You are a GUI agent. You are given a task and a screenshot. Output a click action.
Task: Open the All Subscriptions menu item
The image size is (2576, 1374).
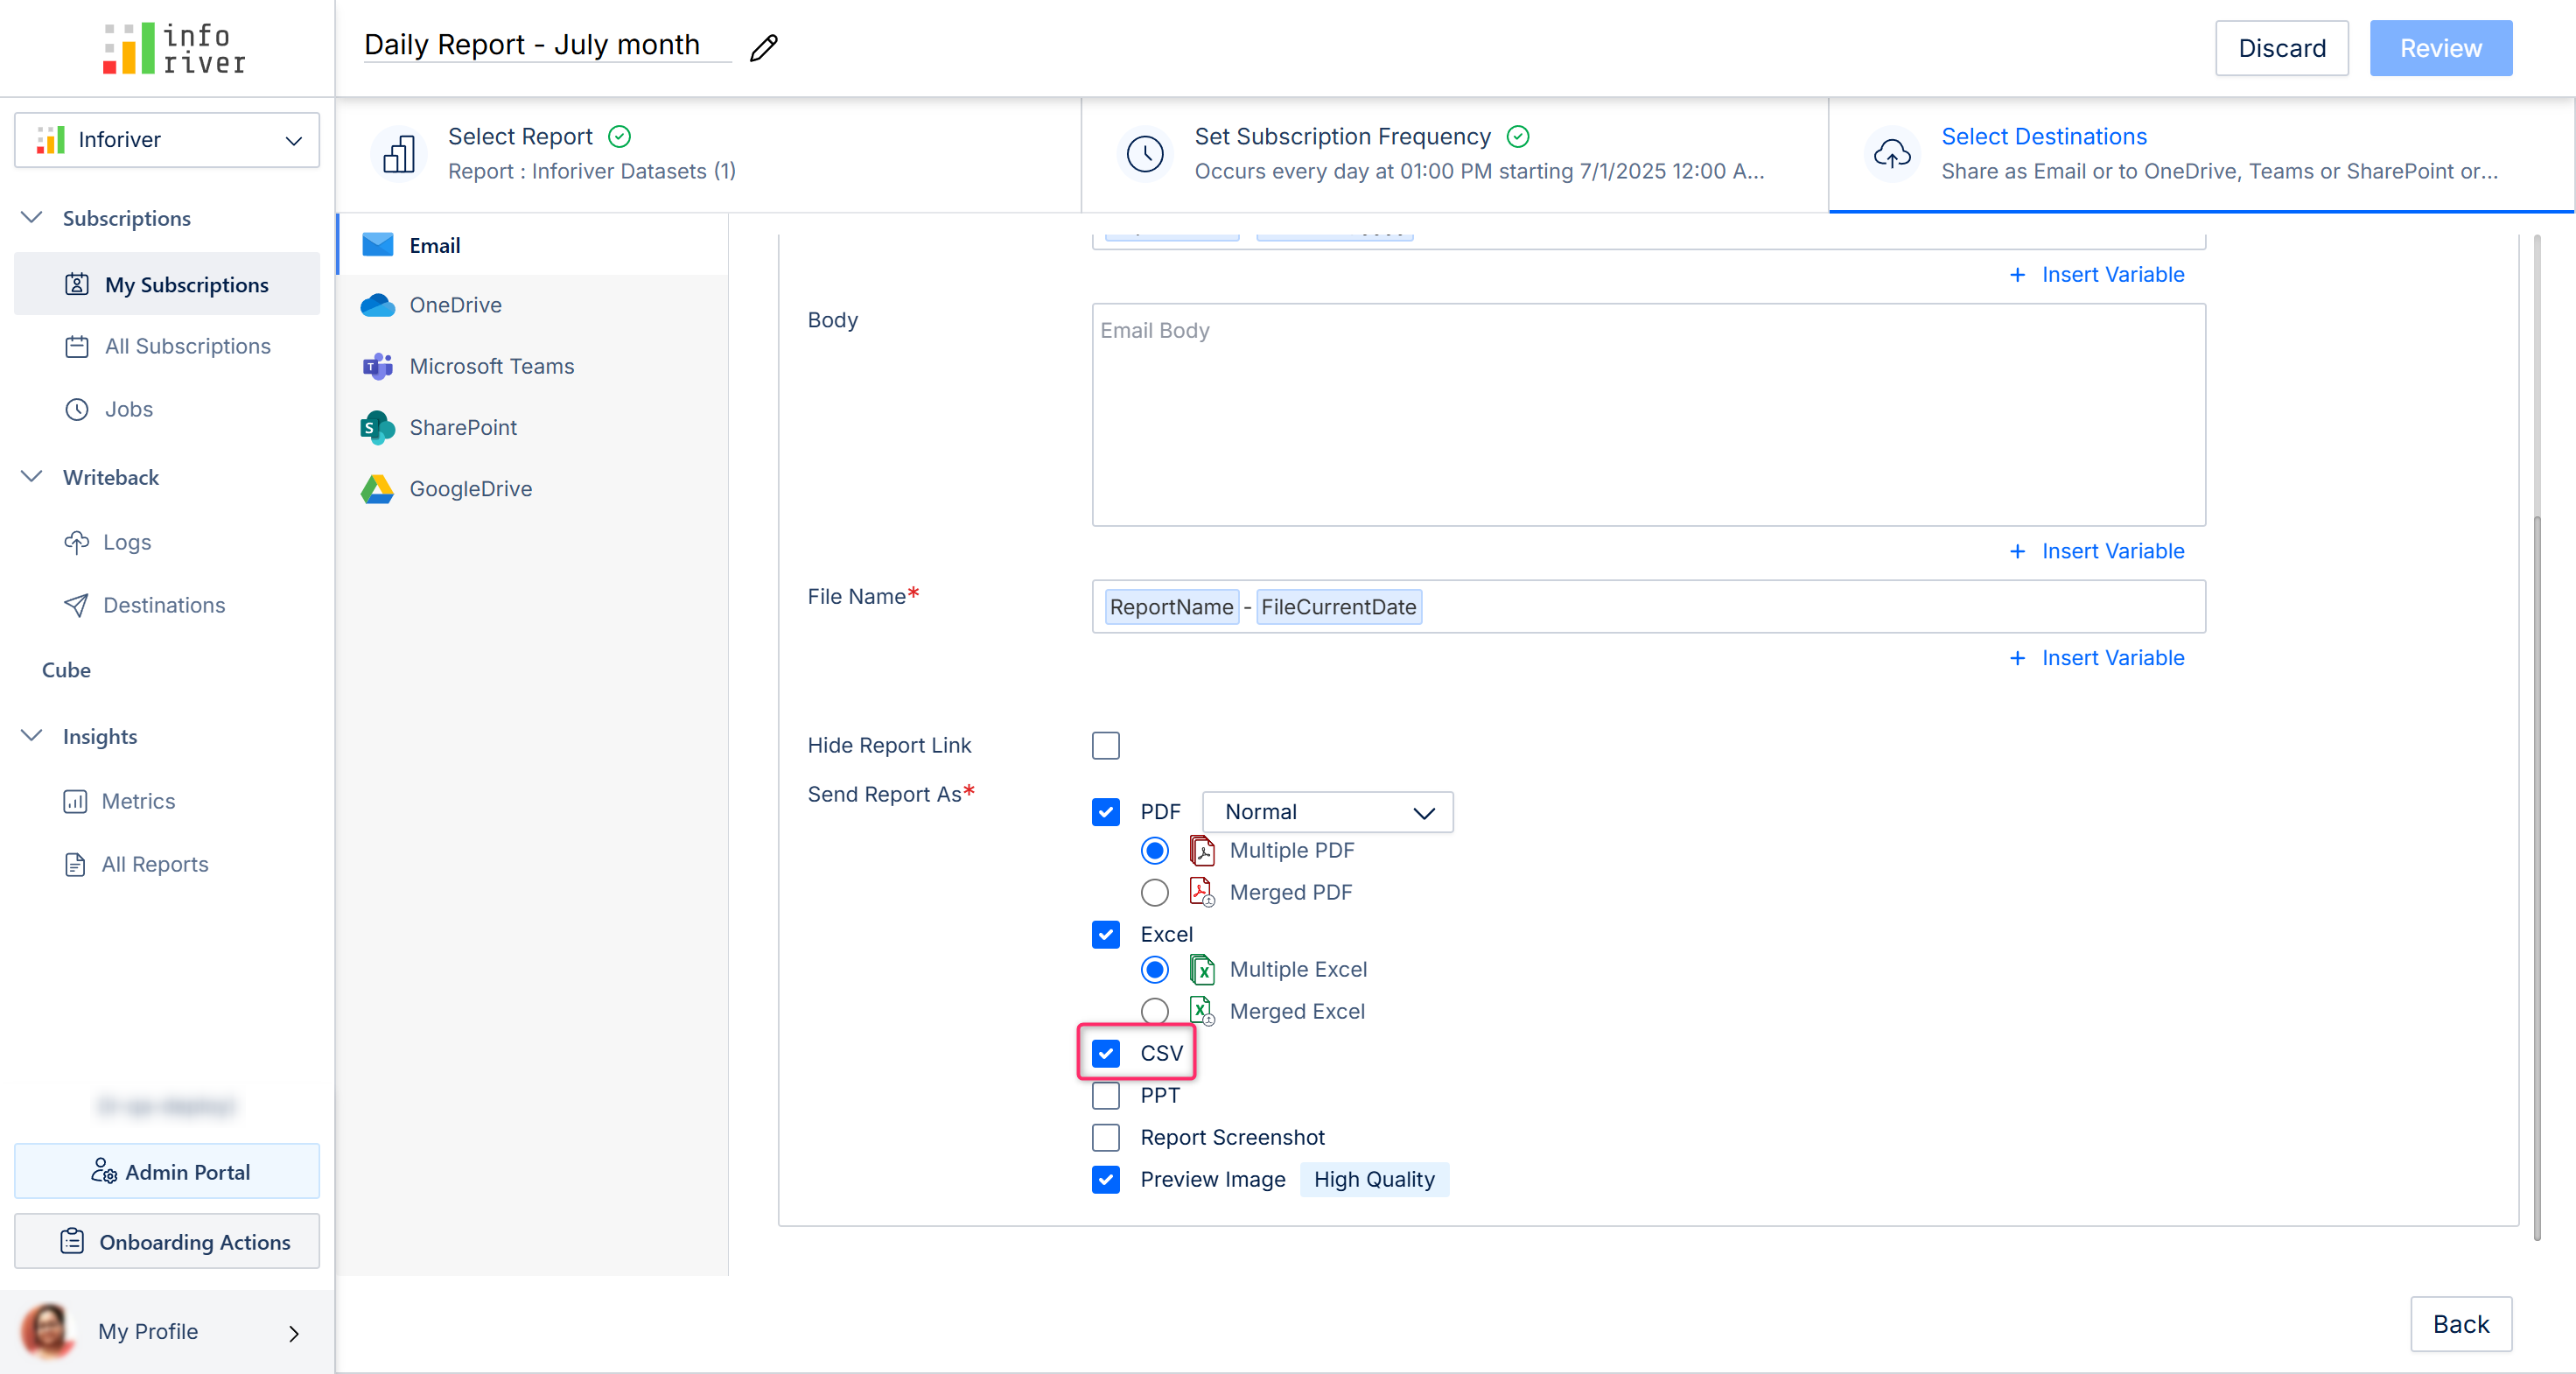(187, 346)
